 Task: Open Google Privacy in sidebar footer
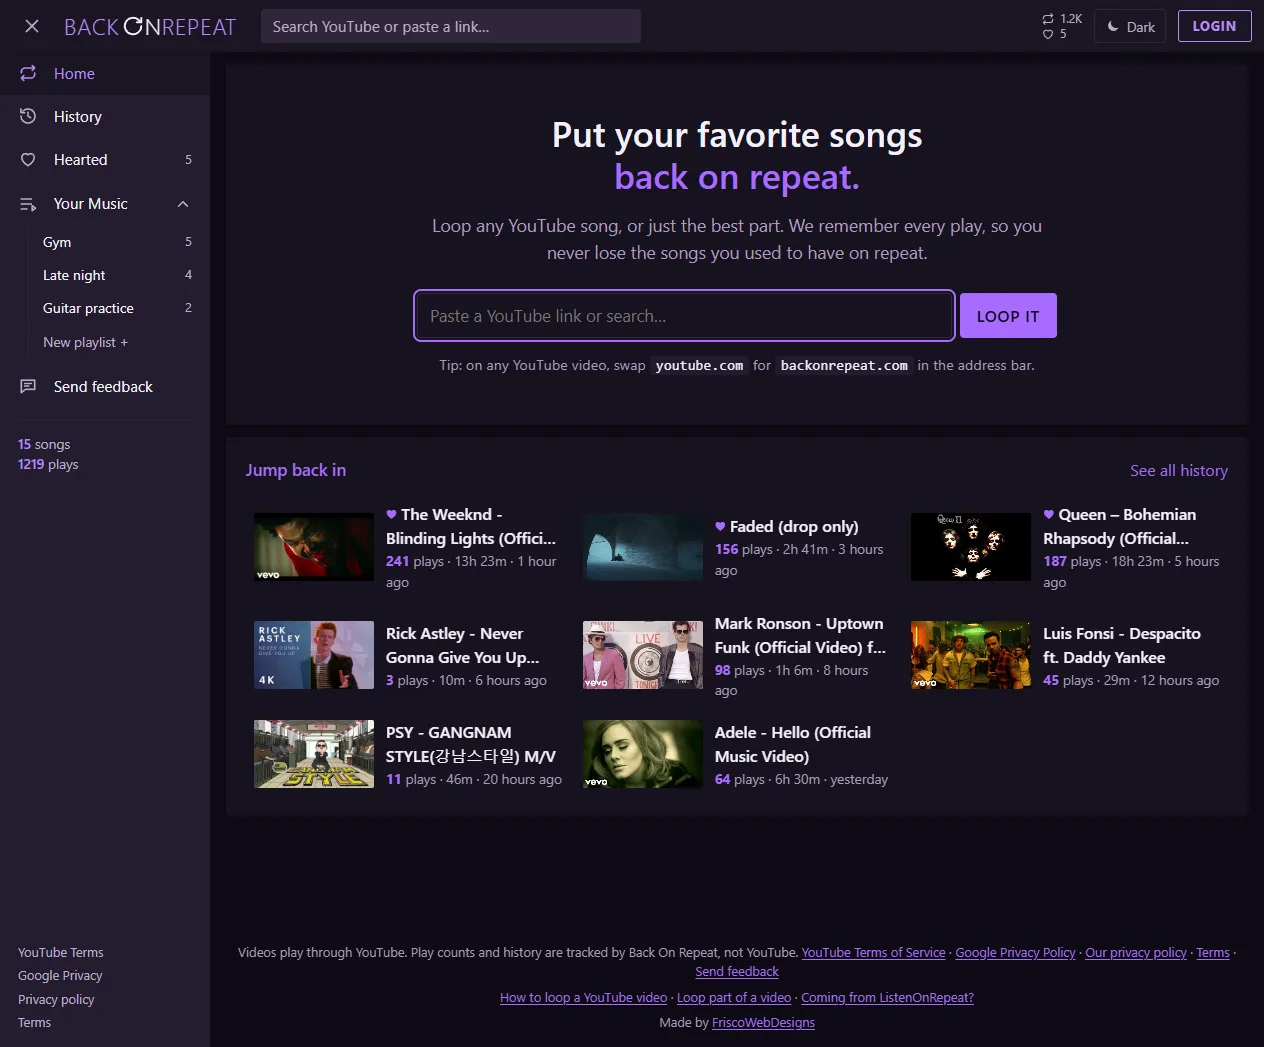60,975
